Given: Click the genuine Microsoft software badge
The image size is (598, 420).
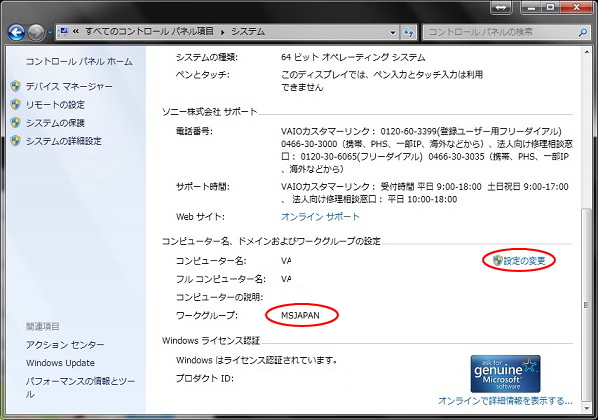Looking at the screenshot, I should tap(505, 374).
